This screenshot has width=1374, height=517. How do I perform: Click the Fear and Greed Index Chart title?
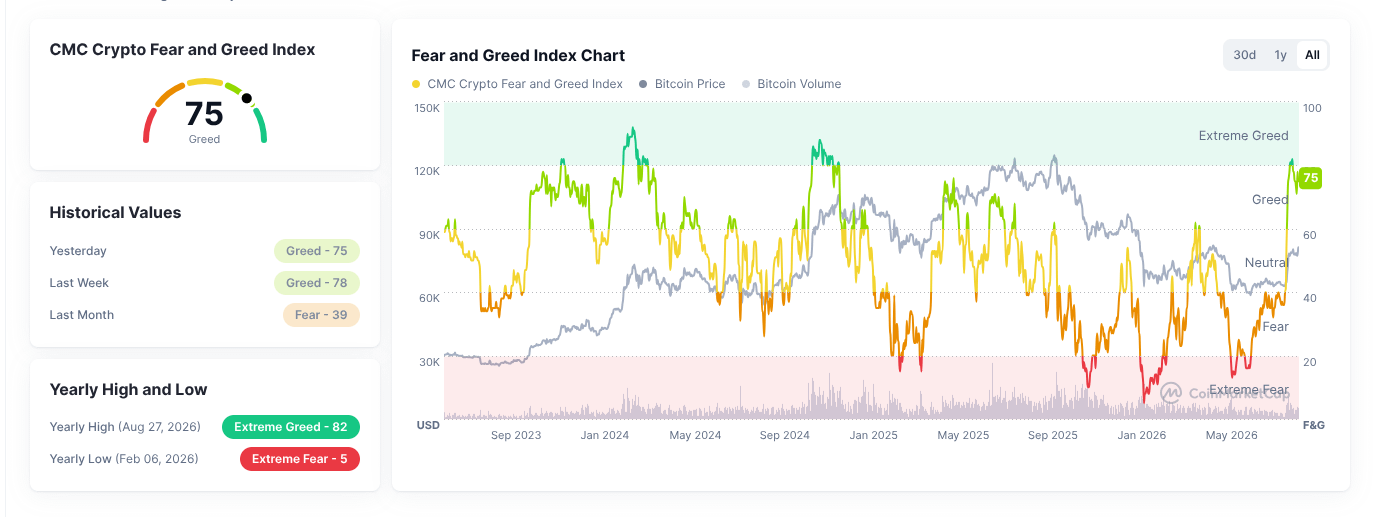pos(518,55)
